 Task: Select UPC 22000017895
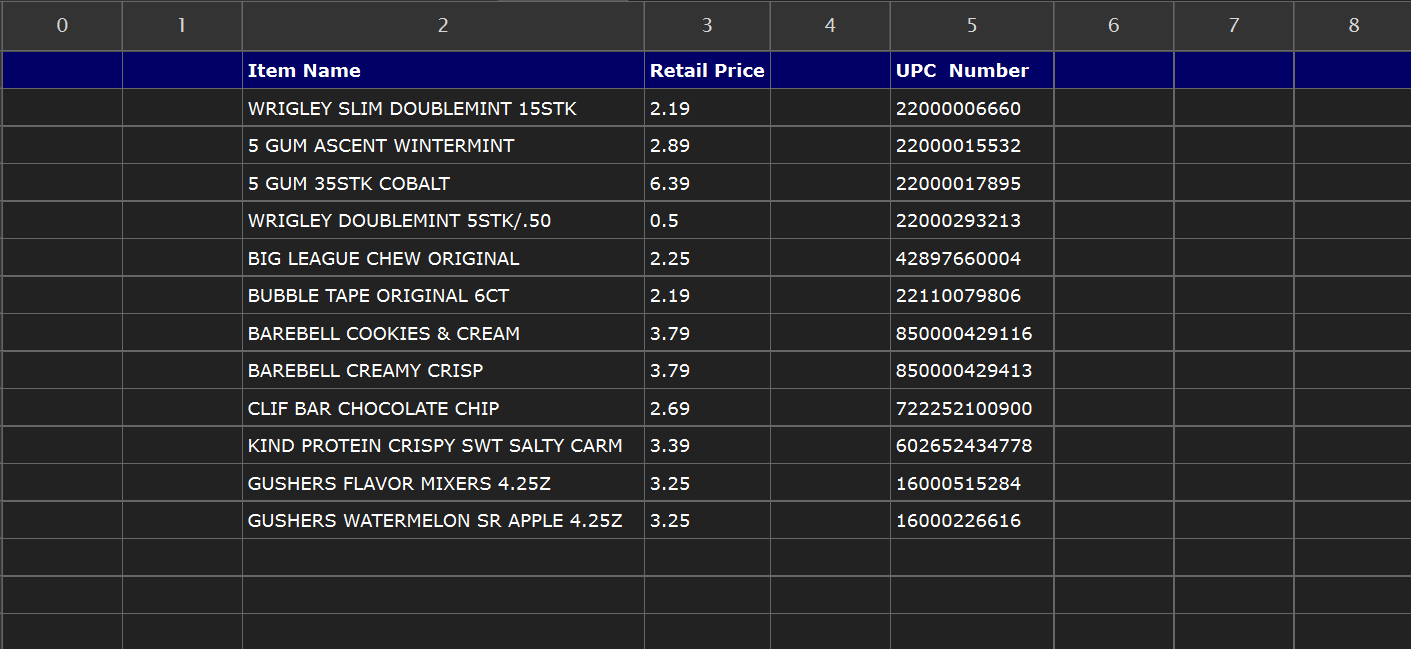pos(972,183)
